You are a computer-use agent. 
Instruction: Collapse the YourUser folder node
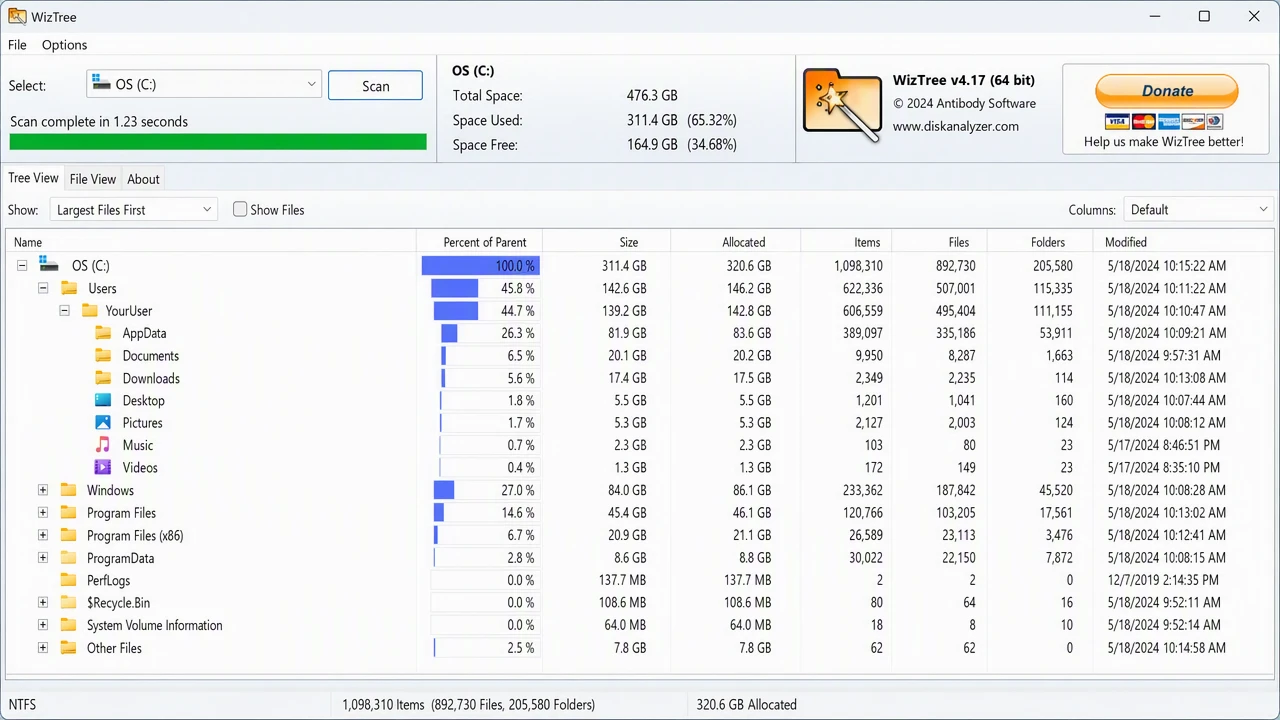click(64, 311)
